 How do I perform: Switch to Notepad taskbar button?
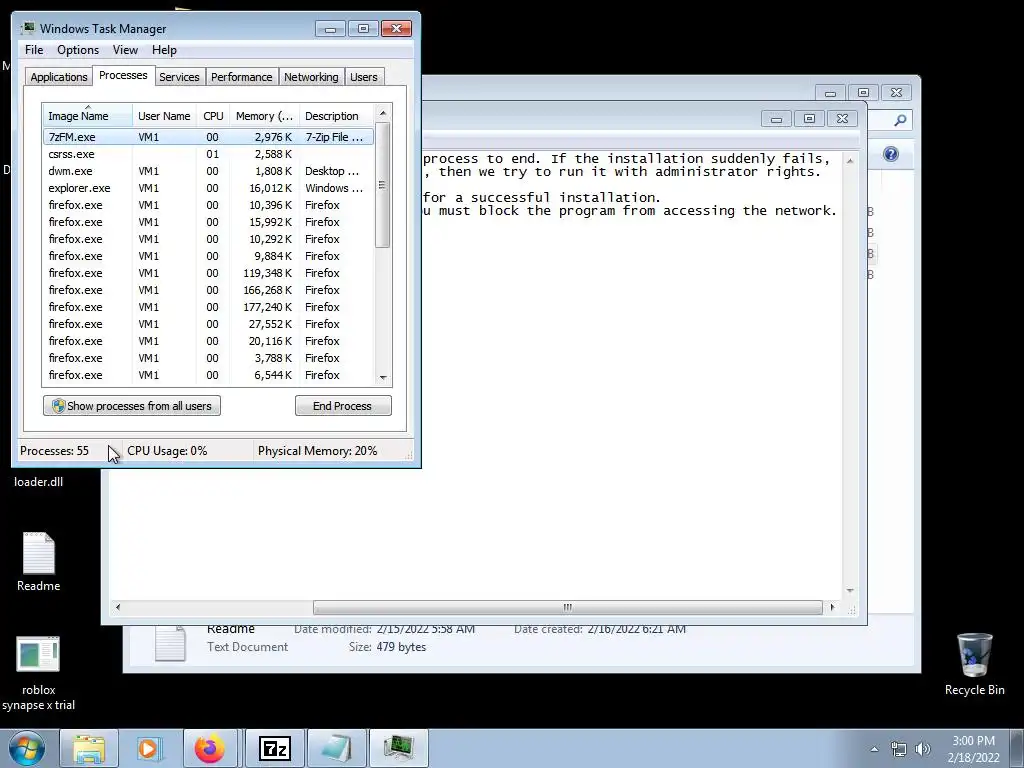coord(336,748)
